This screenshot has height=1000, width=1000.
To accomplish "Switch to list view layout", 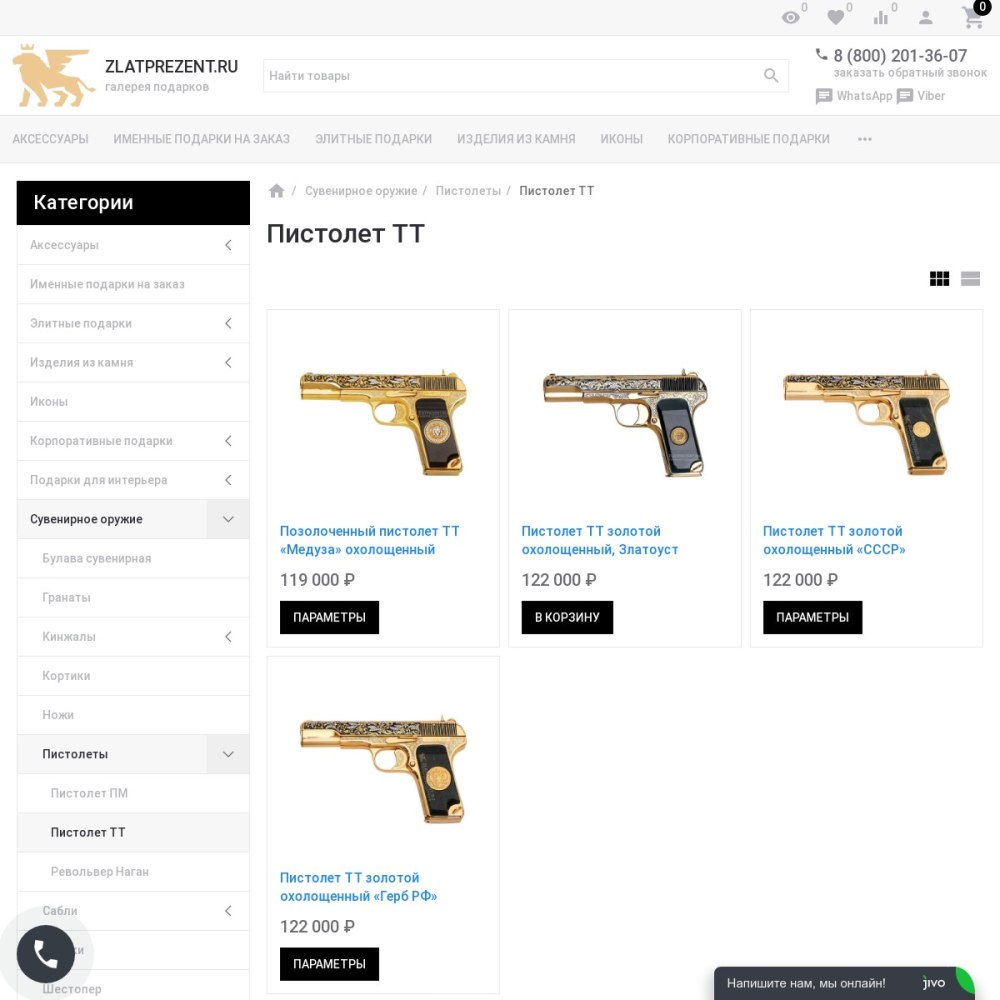I will [970, 279].
